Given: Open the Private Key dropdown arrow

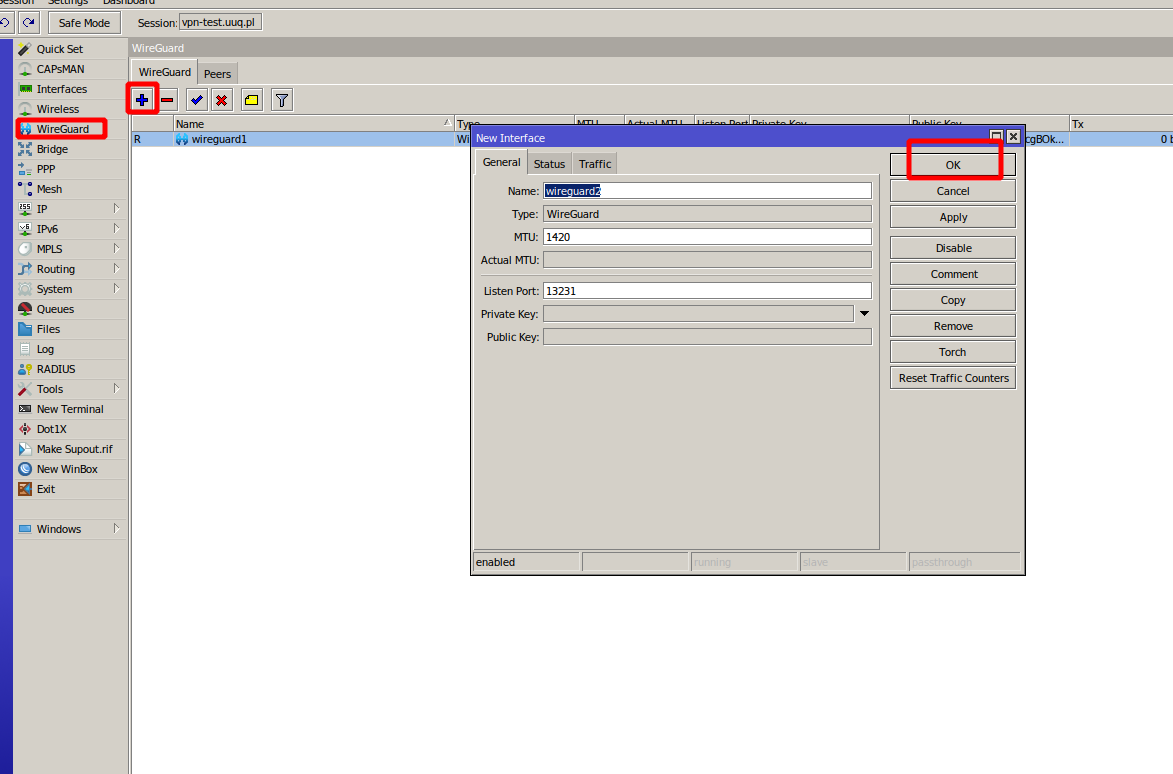Looking at the screenshot, I should [x=863, y=312].
